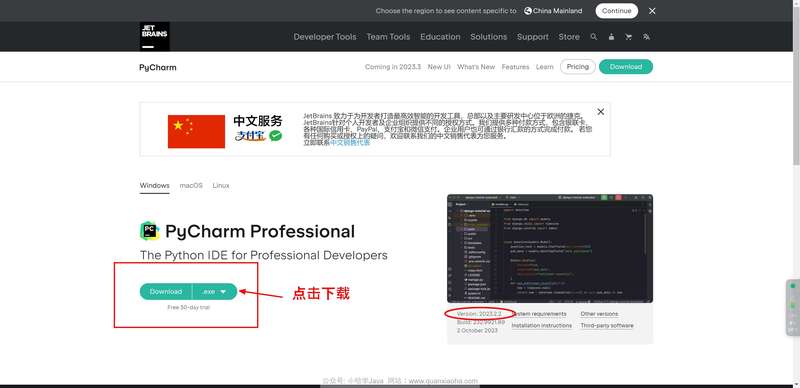The height and width of the screenshot is (388, 800).
Task: Open the Pricing page button
Action: [578, 67]
